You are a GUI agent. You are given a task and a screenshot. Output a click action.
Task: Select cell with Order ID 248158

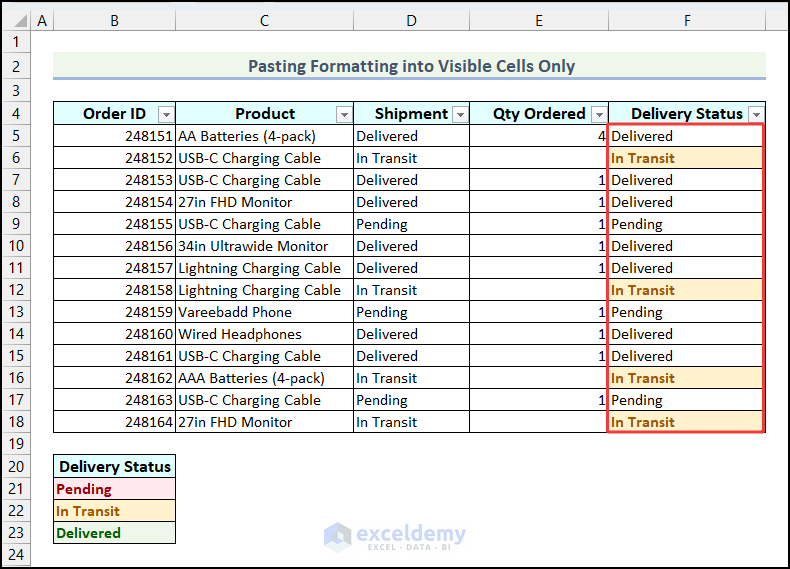(114, 290)
